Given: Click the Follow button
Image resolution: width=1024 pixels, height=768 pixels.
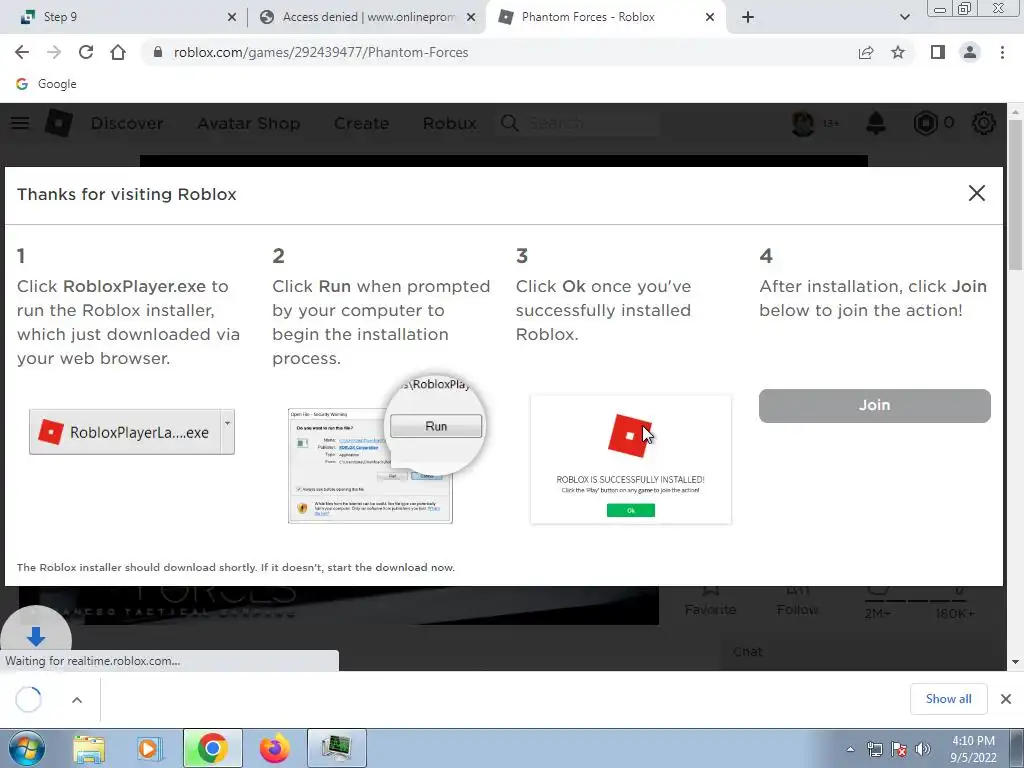Looking at the screenshot, I should coord(797,601).
